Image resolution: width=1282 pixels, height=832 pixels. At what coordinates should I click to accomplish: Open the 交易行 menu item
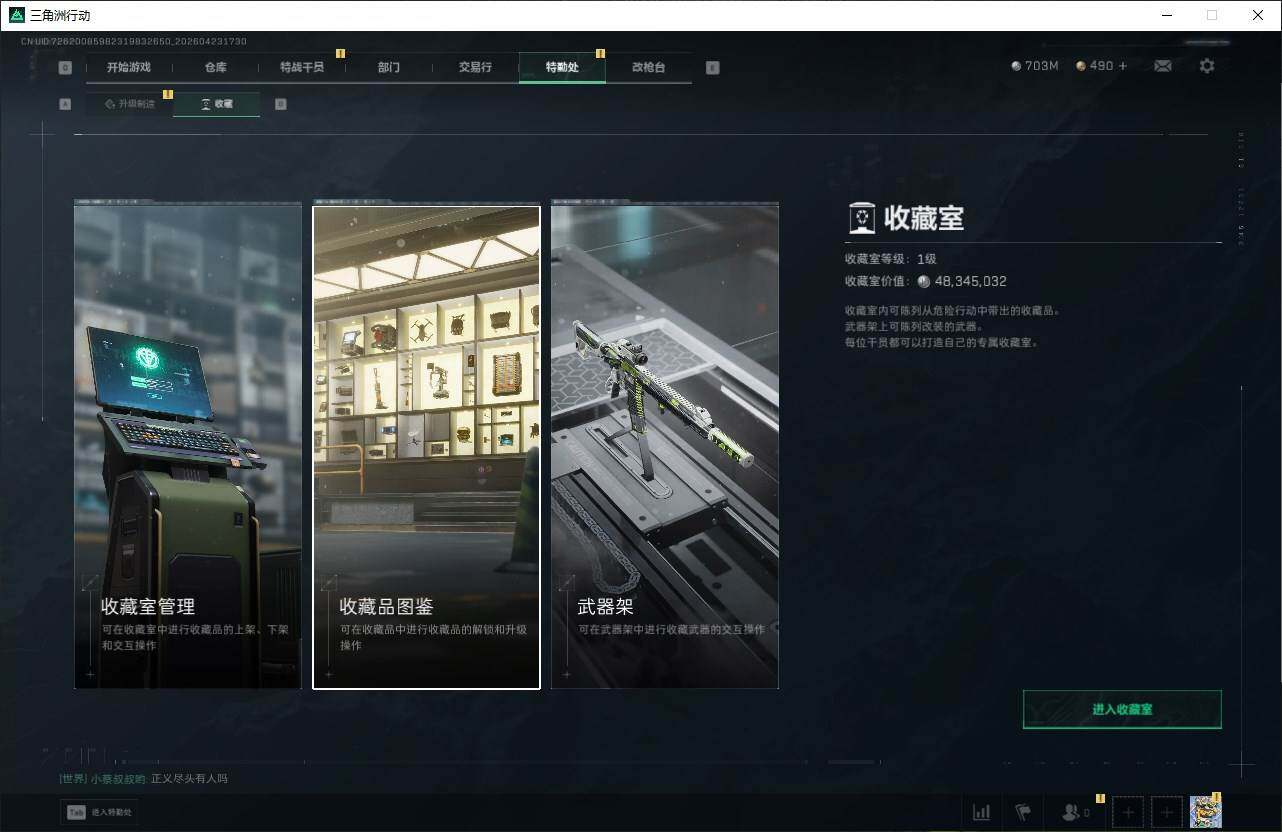pos(475,67)
